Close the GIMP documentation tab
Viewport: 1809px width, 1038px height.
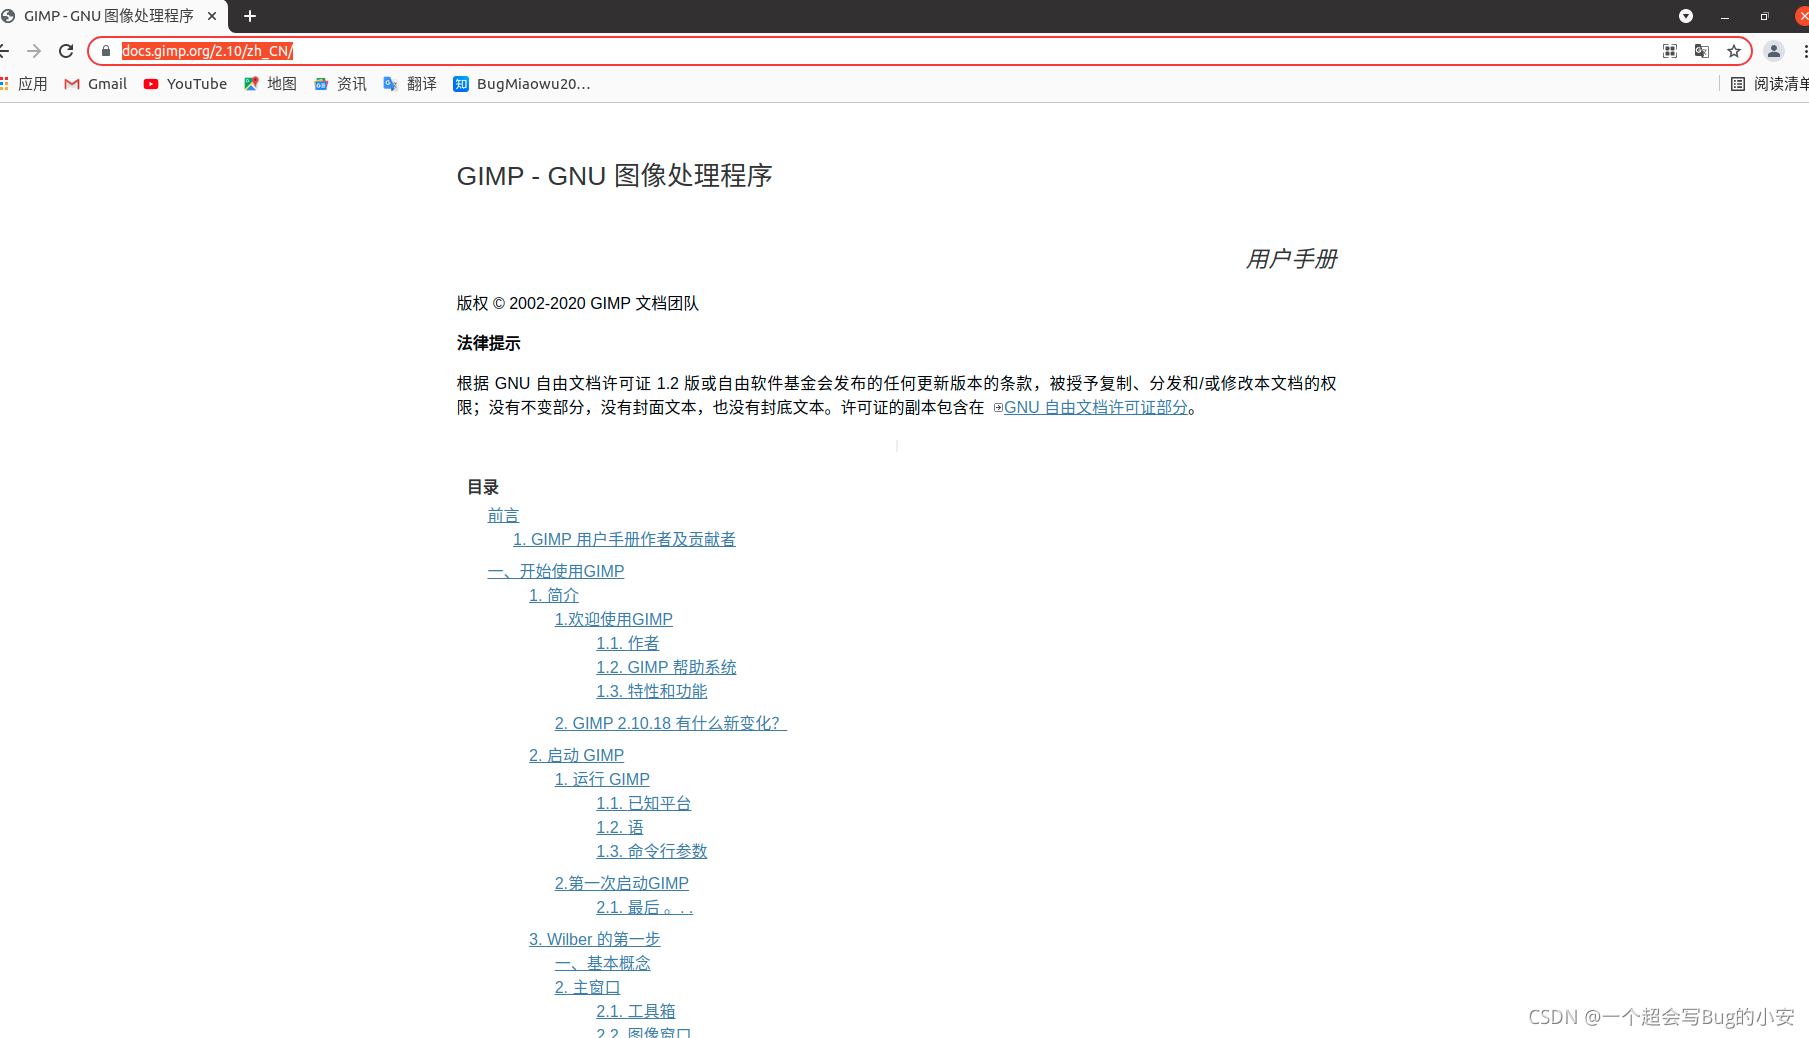(x=212, y=16)
